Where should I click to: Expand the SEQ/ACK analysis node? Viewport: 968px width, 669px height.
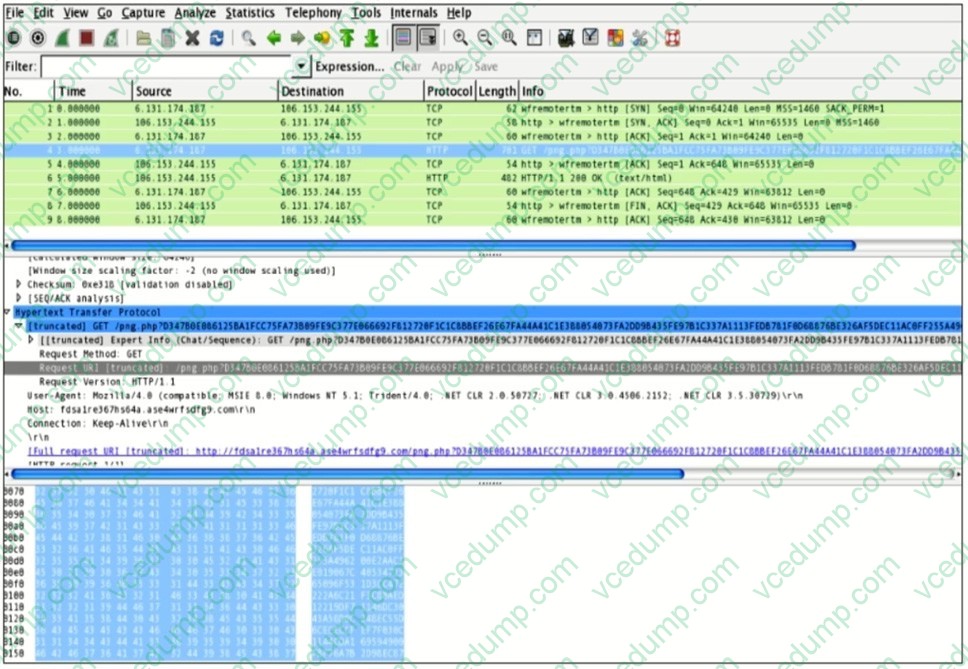tap(19, 298)
